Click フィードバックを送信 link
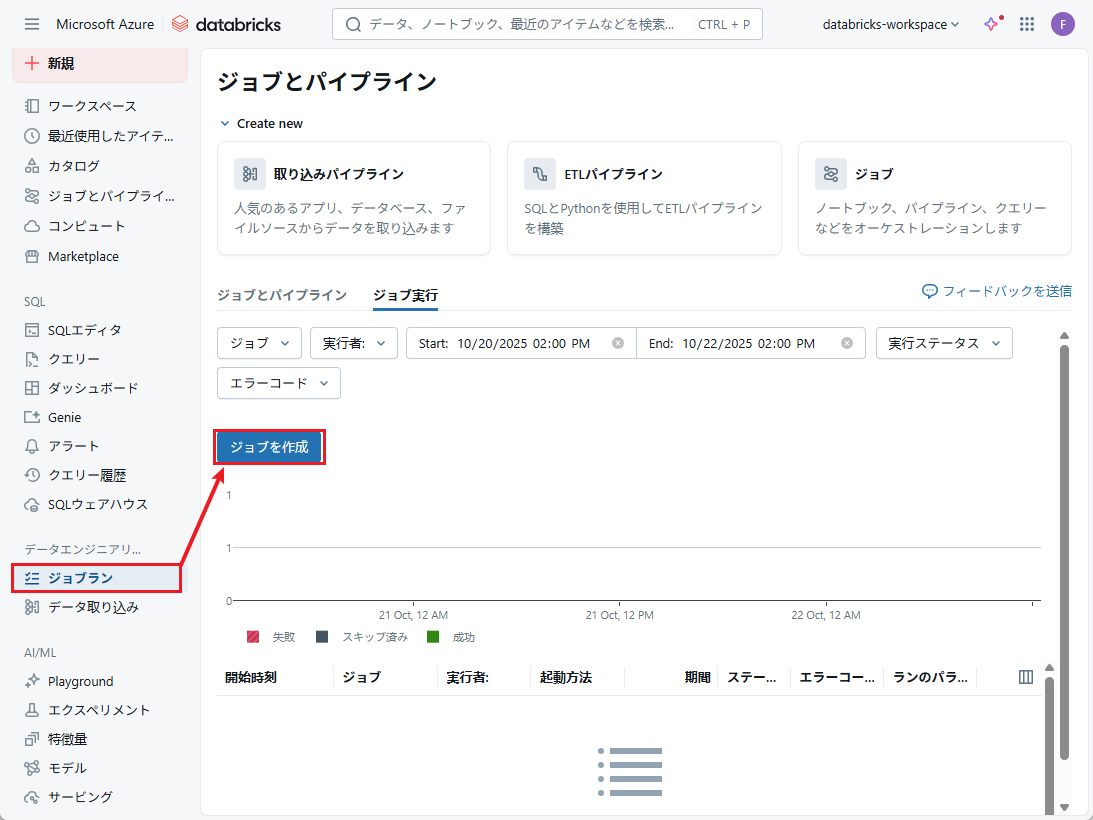Image resolution: width=1093 pixels, height=820 pixels. tap(997, 291)
